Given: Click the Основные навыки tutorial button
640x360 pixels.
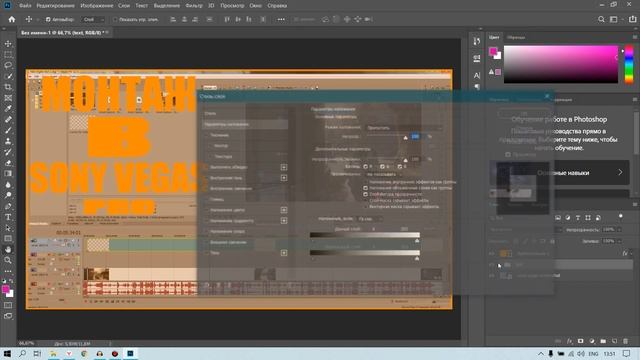Looking at the screenshot, I should pos(559,173).
